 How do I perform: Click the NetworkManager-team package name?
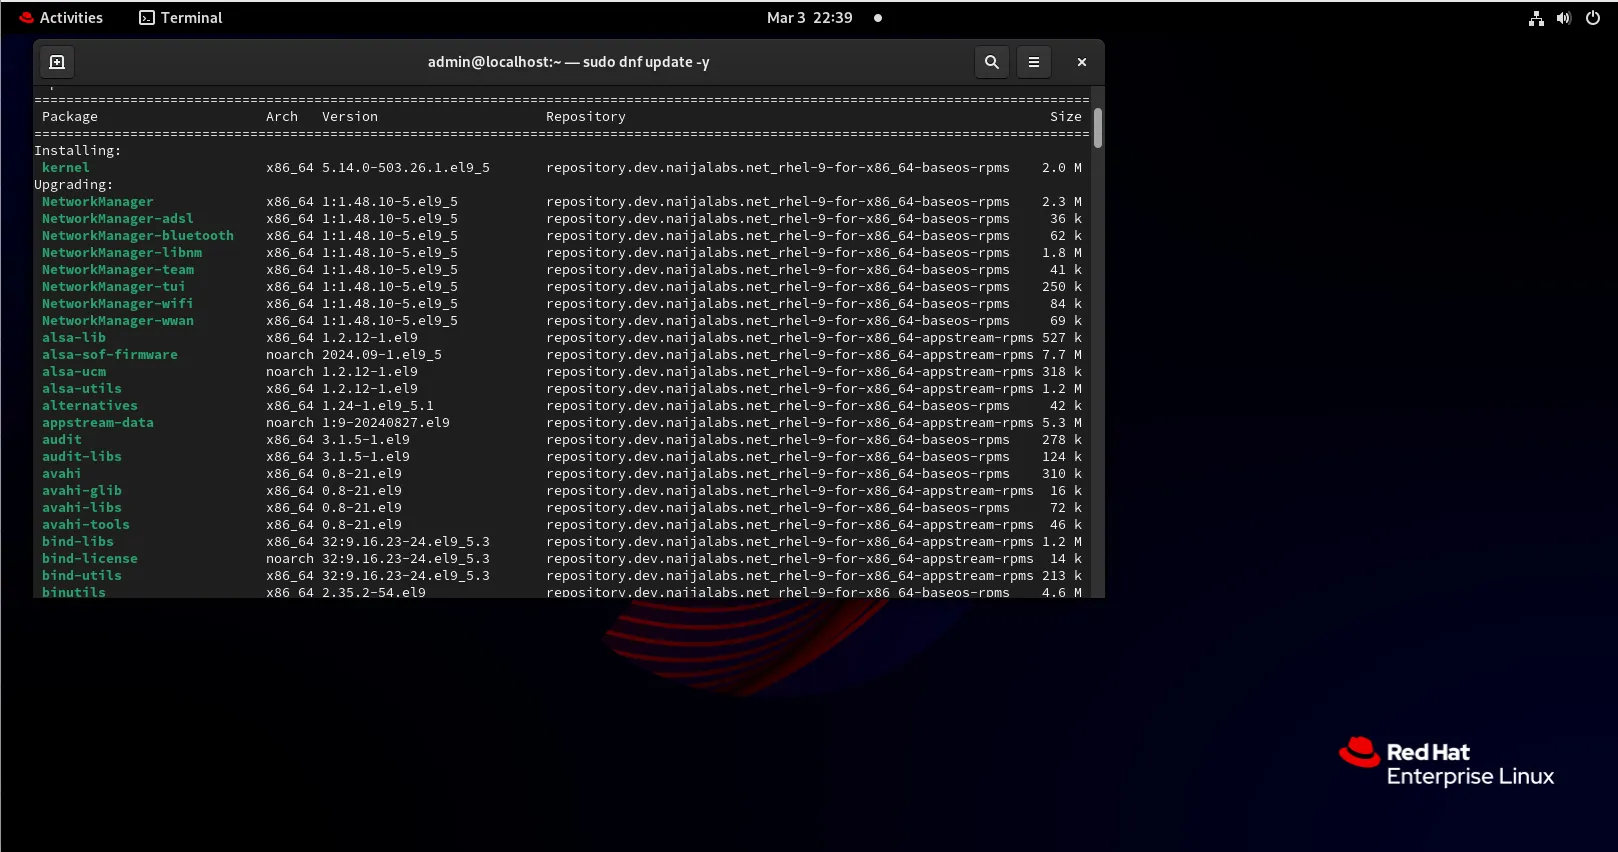(118, 270)
